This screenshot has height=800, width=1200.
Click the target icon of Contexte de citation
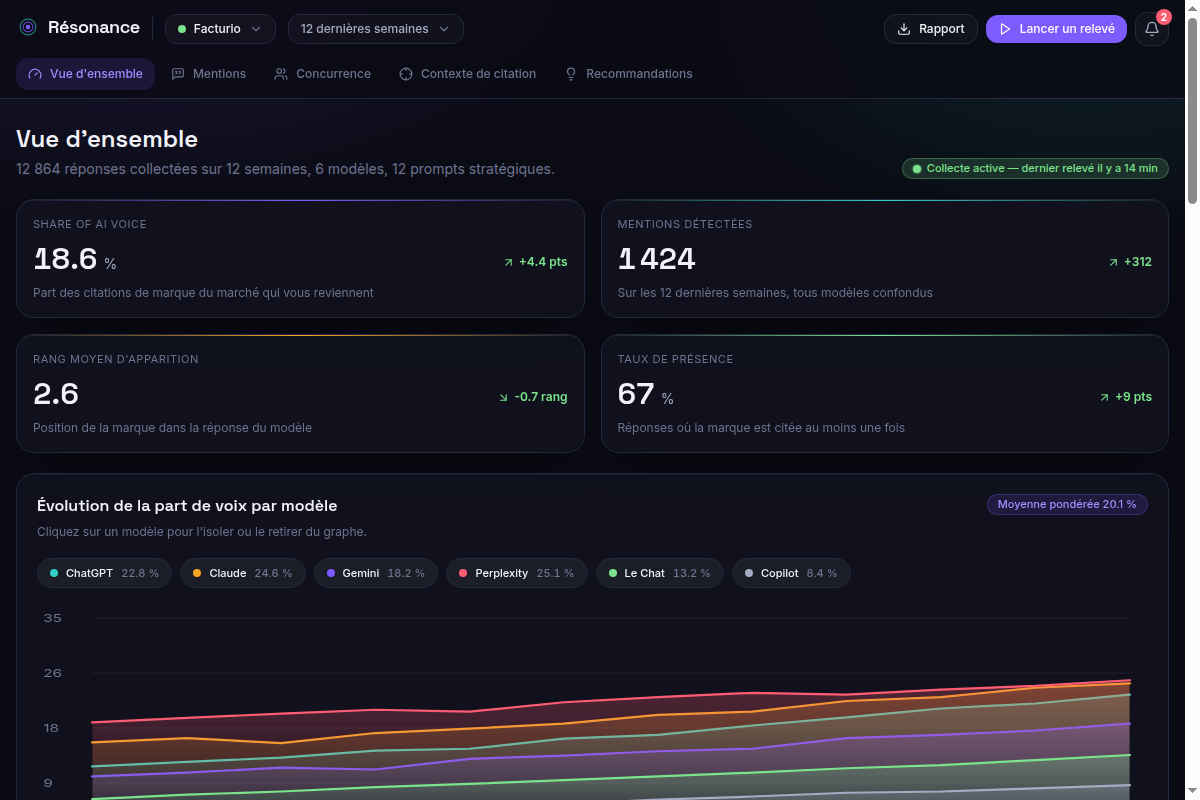[406, 74]
